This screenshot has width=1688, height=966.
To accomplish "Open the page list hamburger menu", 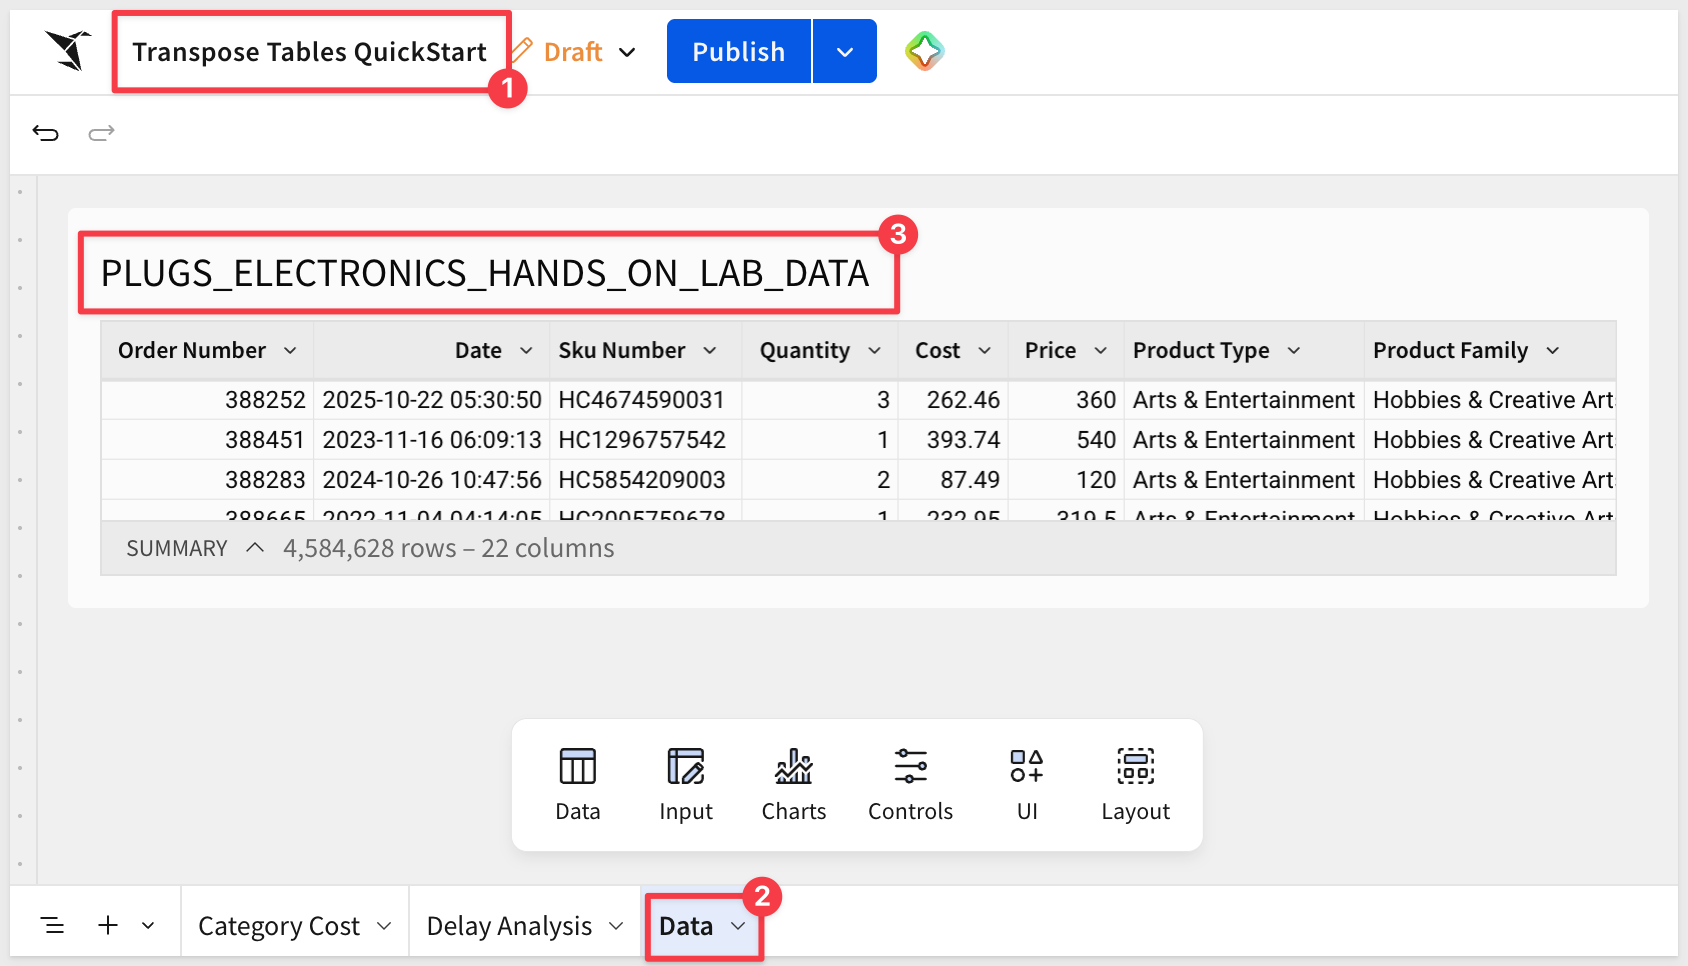I will tap(53, 926).
